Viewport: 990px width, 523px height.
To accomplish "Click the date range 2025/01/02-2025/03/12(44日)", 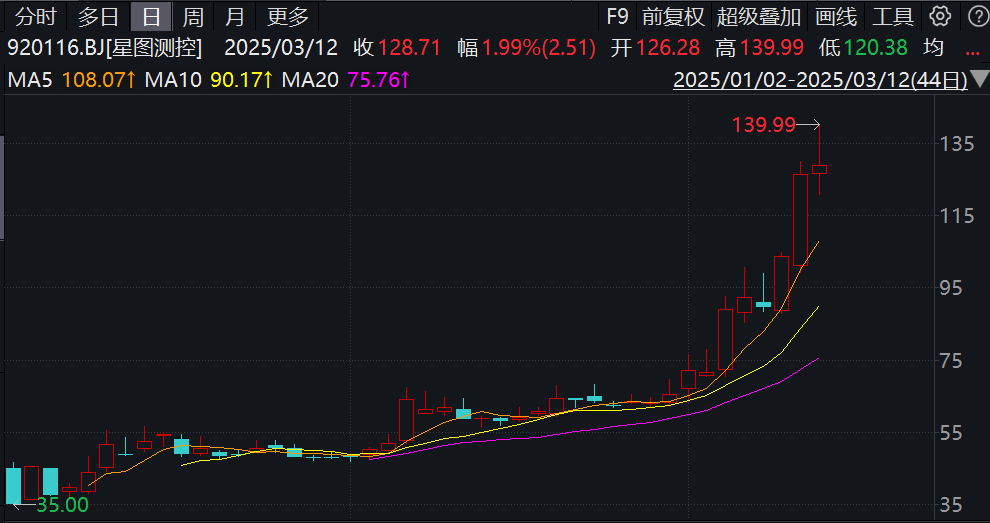I will (x=820, y=80).
